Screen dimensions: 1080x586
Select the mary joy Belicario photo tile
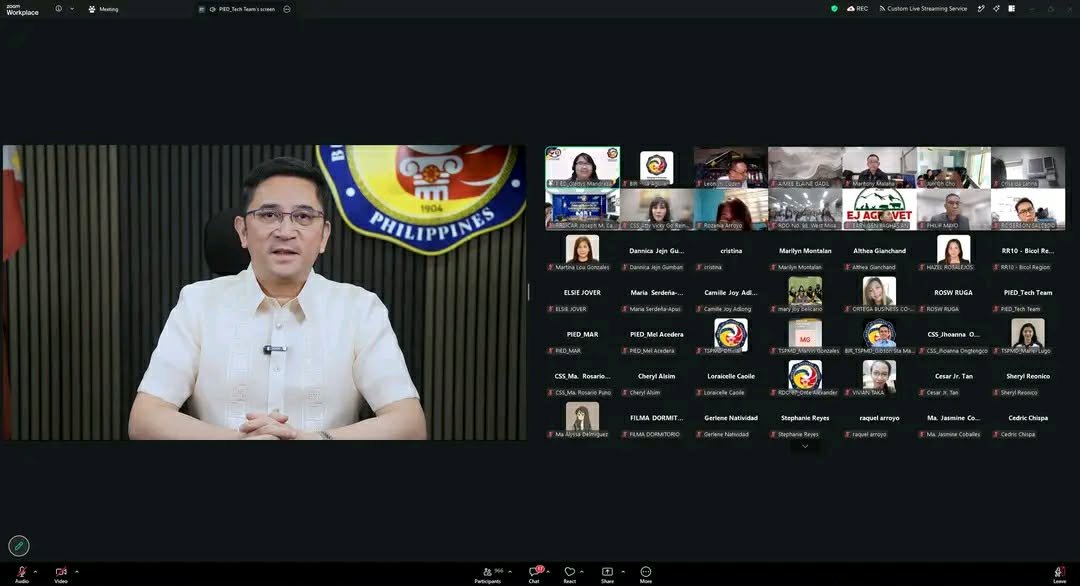tap(804, 295)
